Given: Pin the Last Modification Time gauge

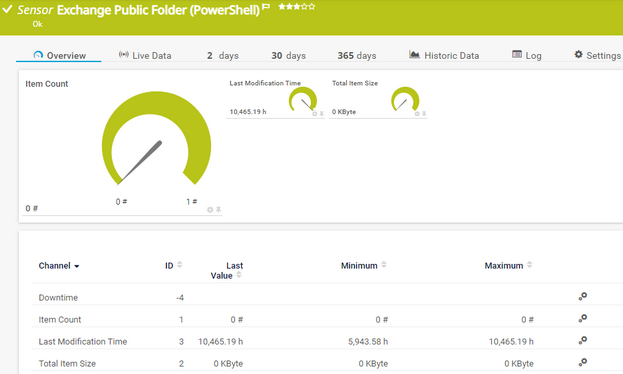Looking at the screenshot, I should (321, 114).
